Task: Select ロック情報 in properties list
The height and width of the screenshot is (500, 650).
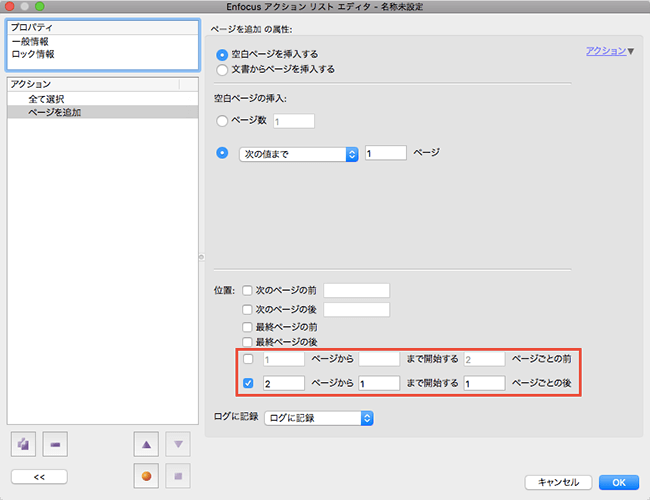Action: (x=33, y=54)
